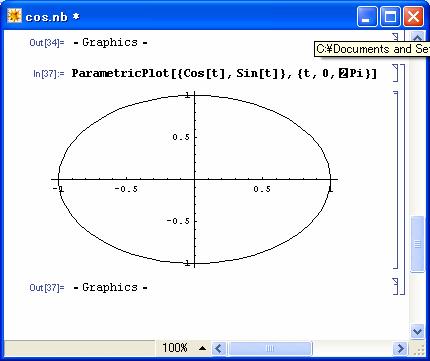430x361 pixels.
Task: Click the vertical scrollbar down arrow
Action: (x=417, y=331)
